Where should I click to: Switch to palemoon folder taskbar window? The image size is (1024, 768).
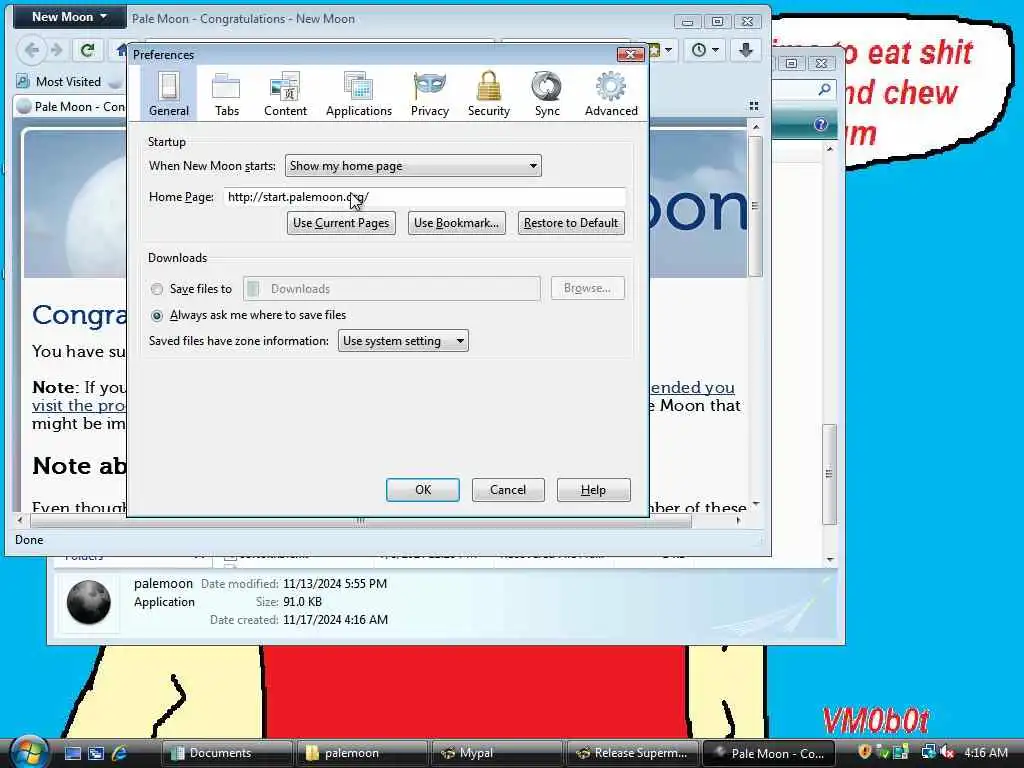tap(362, 753)
